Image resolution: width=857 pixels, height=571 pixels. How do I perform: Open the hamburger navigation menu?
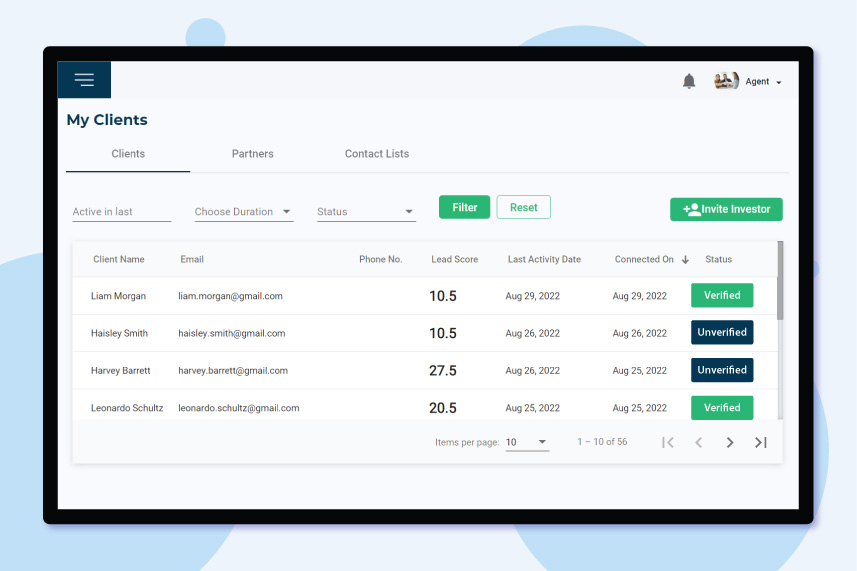click(x=84, y=80)
